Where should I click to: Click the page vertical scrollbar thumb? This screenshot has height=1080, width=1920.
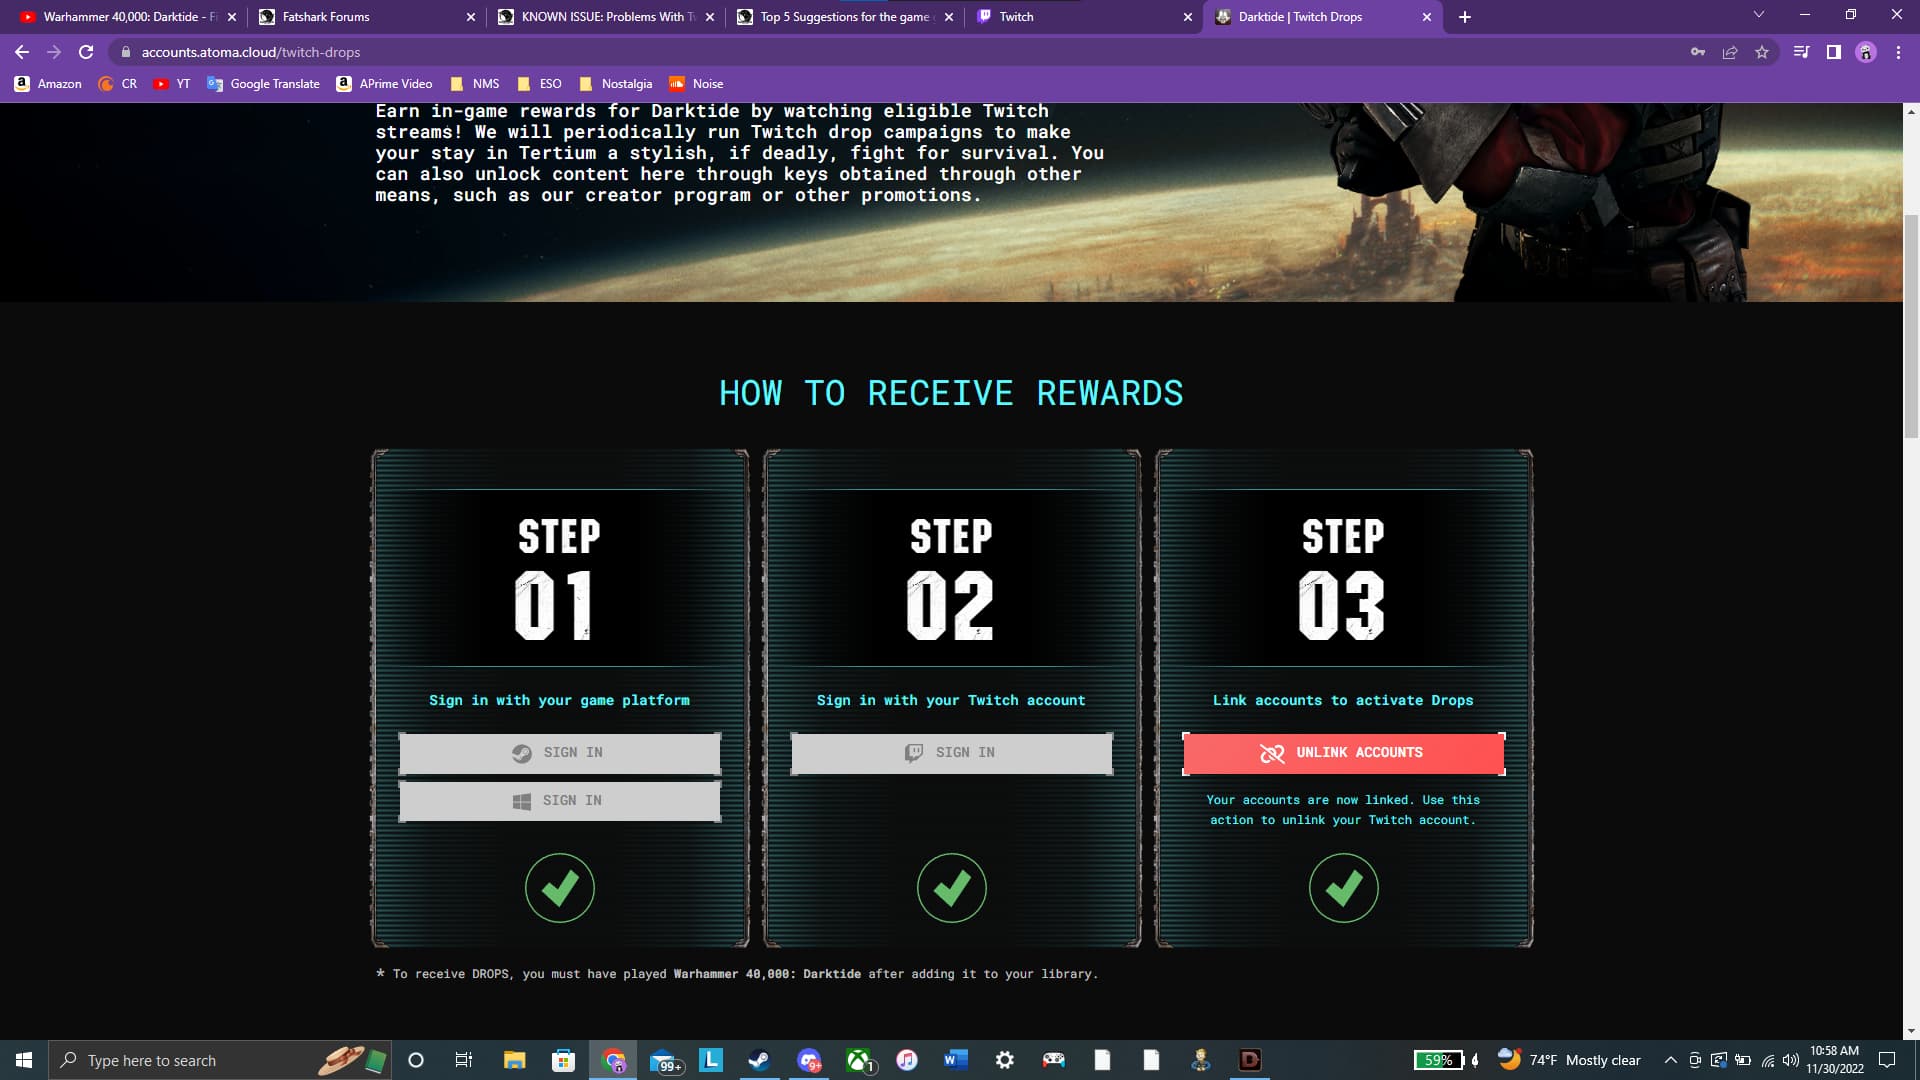coord(1911,325)
